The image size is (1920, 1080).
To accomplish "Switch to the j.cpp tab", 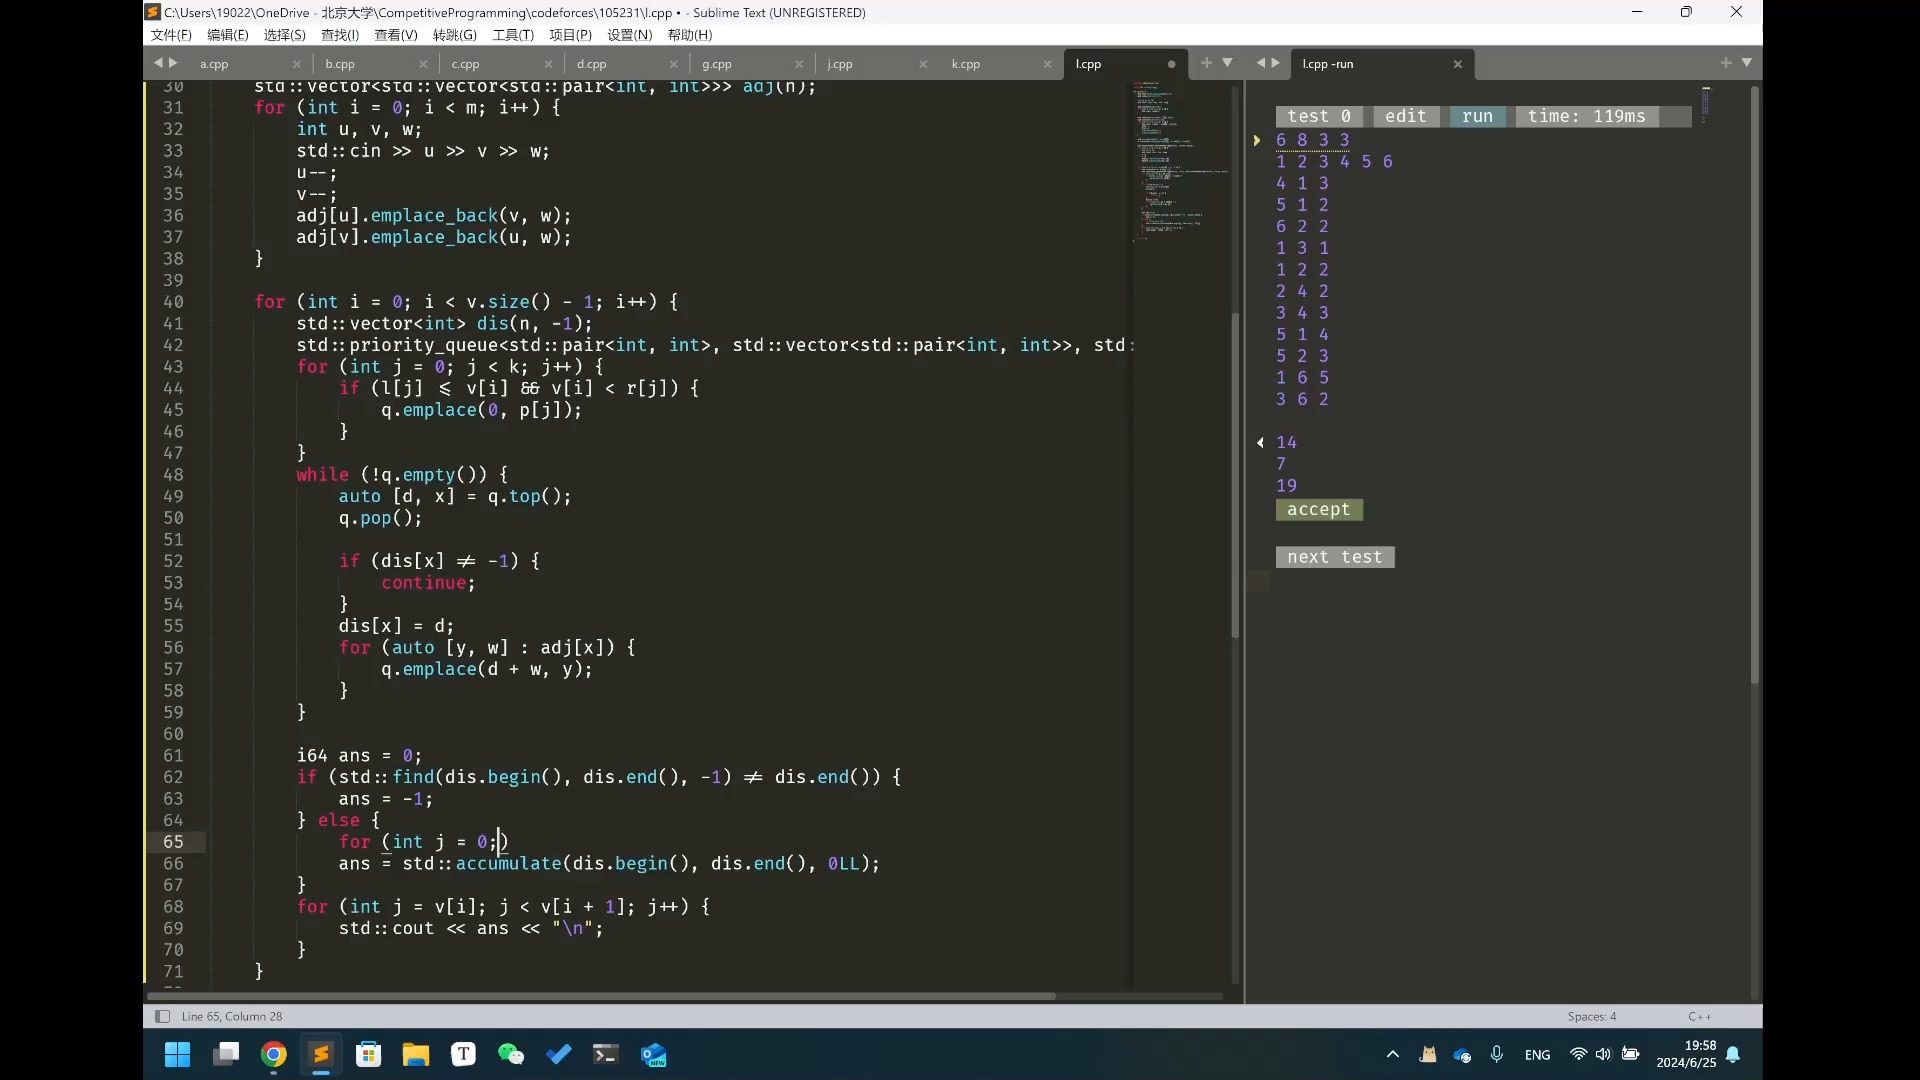I will pos(840,64).
